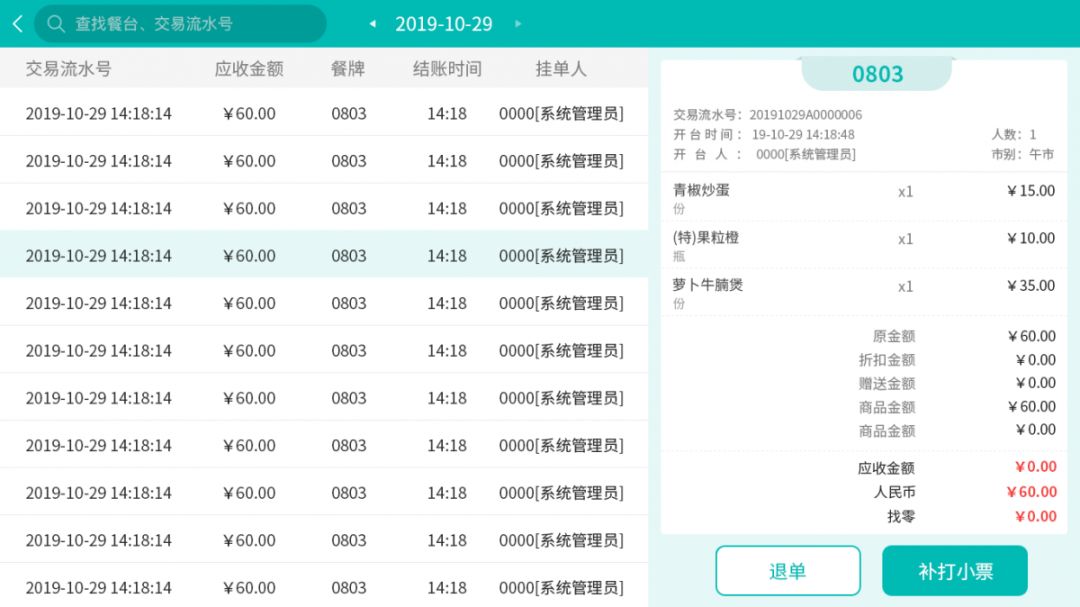
Task: Click the magnifier search icon
Action: pos(56,24)
